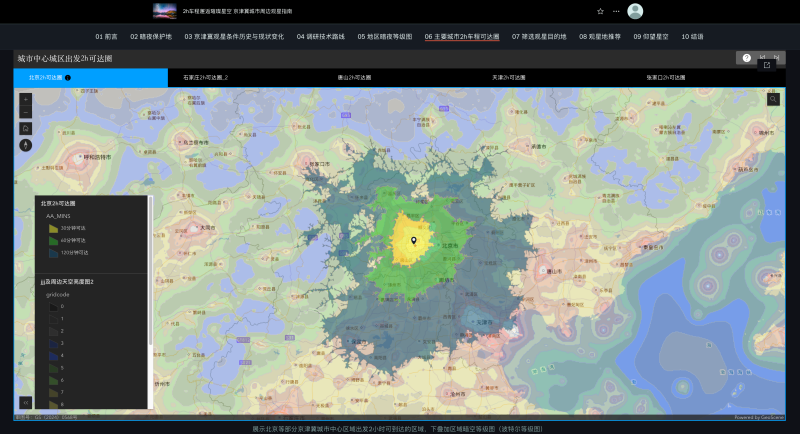Image resolution: width=800 pixels, height=434 pixels.
Task: Click the story cover thumbnail in header
Action: click(165, 11)
